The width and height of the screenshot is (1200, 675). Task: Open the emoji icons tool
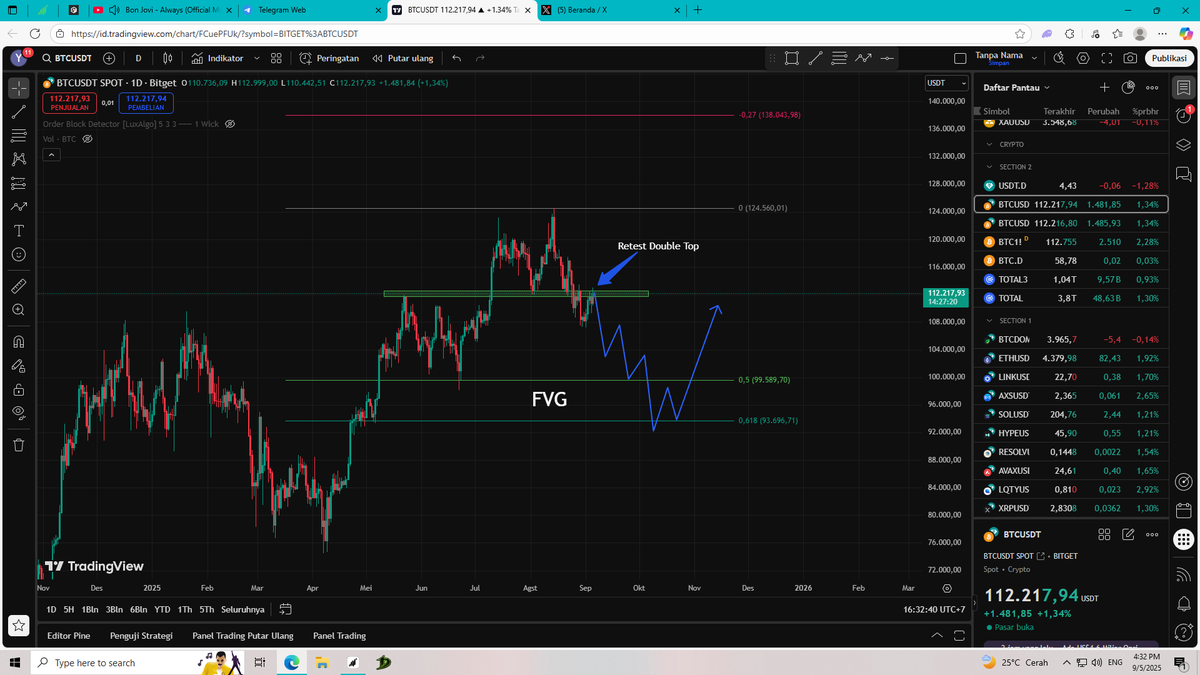pos(19,254)
